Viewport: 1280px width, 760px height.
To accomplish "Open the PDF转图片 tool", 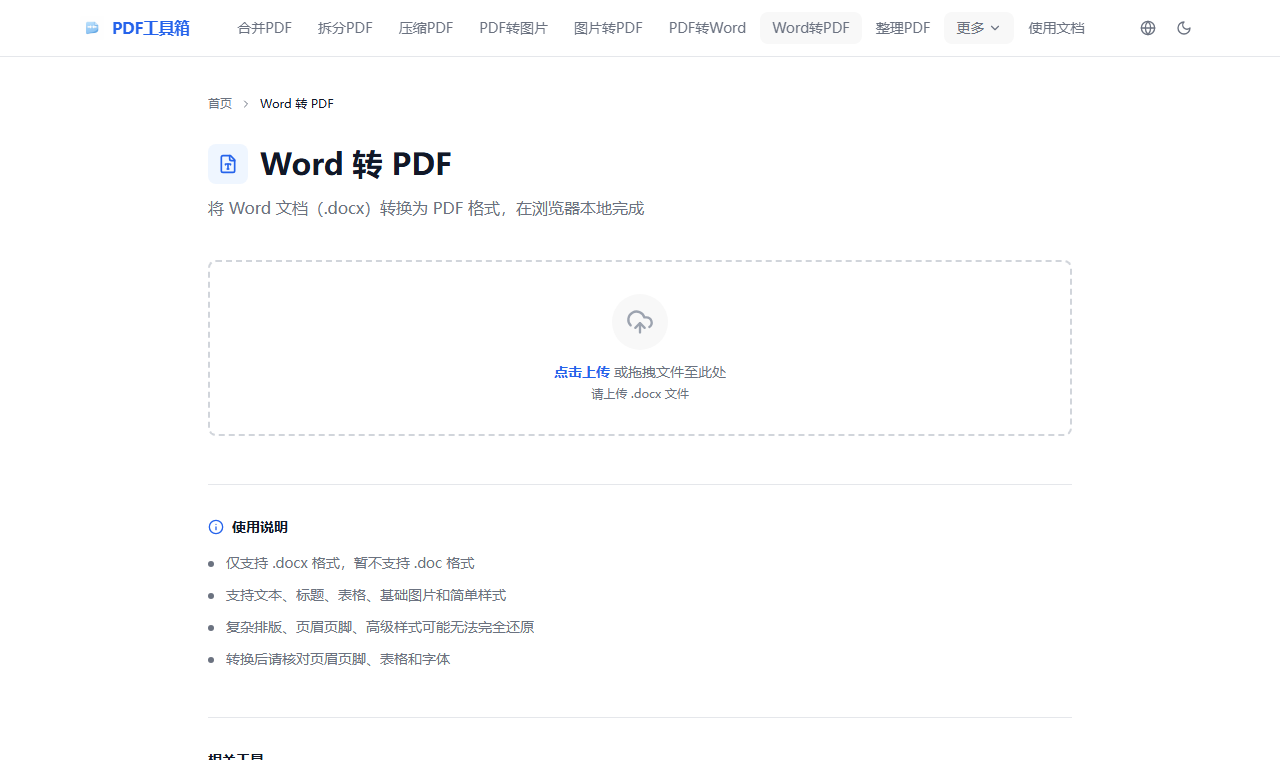I will tap(514, 28).
